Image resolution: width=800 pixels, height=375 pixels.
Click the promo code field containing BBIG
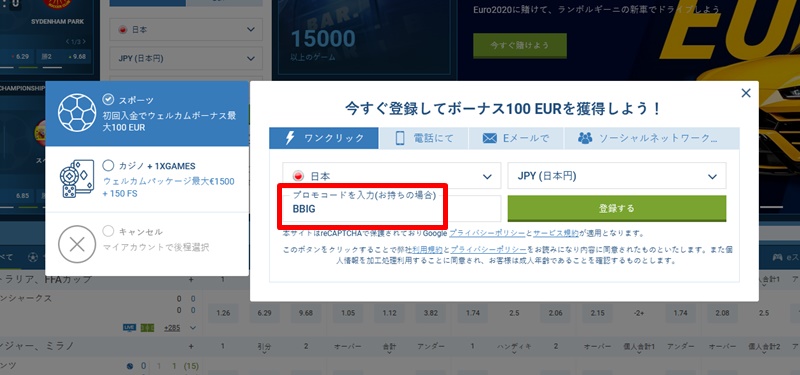(x=392, y=209)
